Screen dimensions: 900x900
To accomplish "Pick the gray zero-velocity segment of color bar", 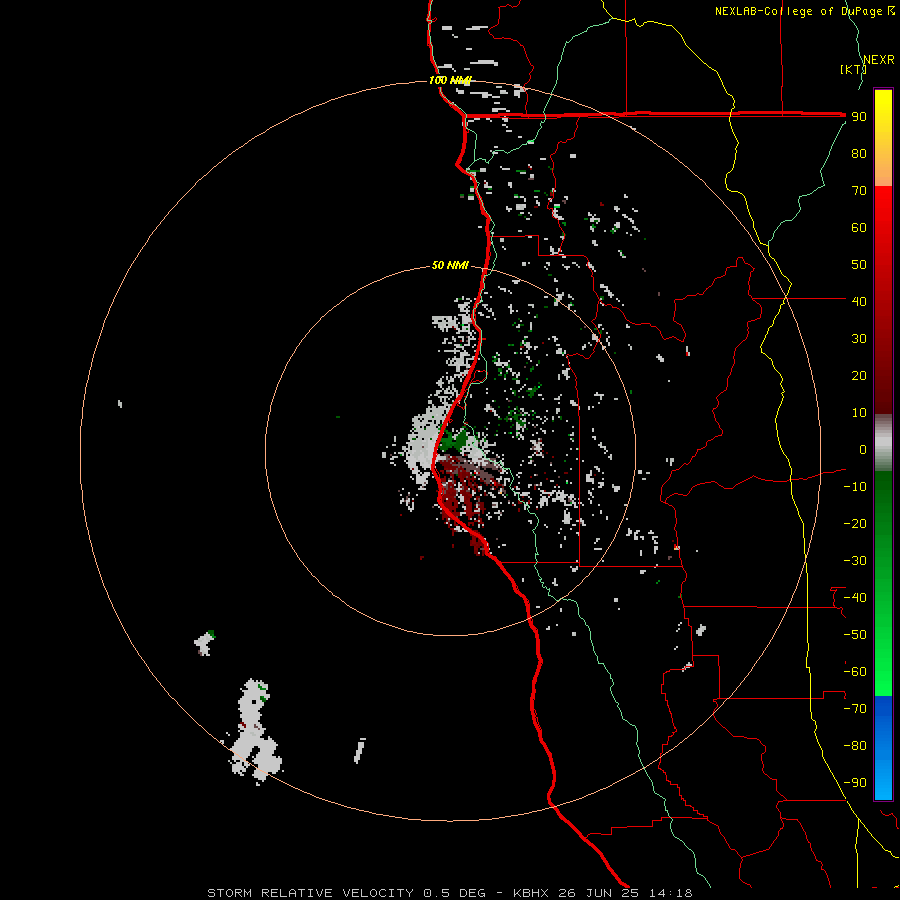I will pos(883,443).
